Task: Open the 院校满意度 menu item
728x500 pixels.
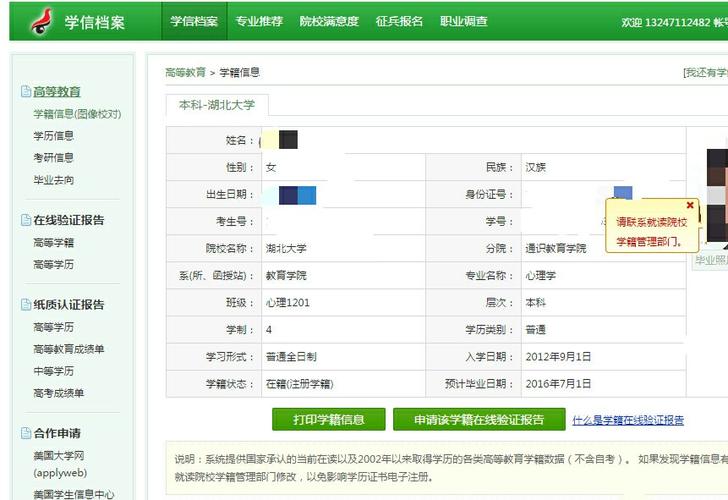Action: [x=329, y=21]
